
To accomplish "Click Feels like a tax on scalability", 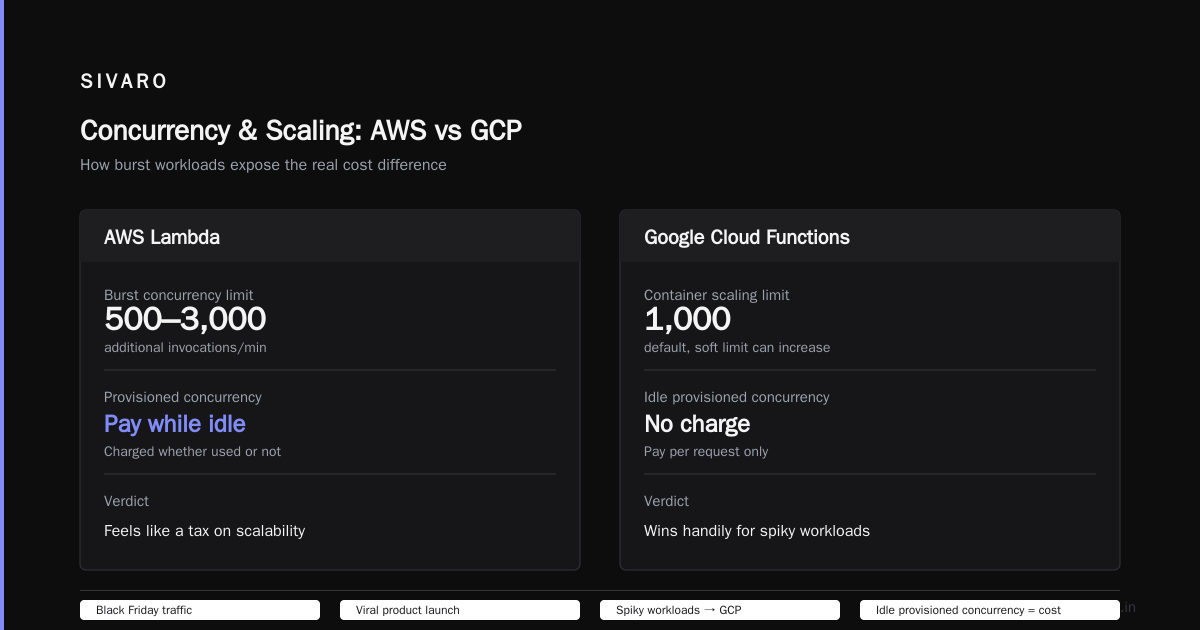I will [204, 531].
